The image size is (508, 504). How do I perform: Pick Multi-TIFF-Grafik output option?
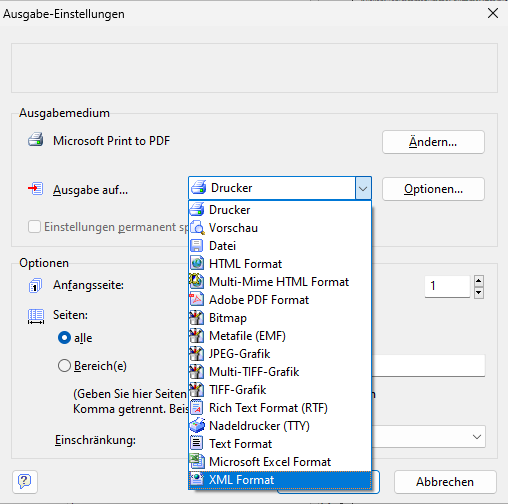[x=280, y=372]
